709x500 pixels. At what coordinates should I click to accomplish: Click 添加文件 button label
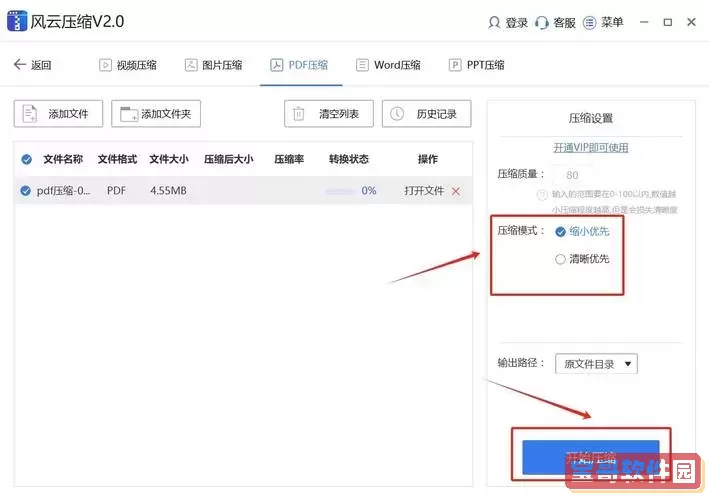(x=68, y=114)
